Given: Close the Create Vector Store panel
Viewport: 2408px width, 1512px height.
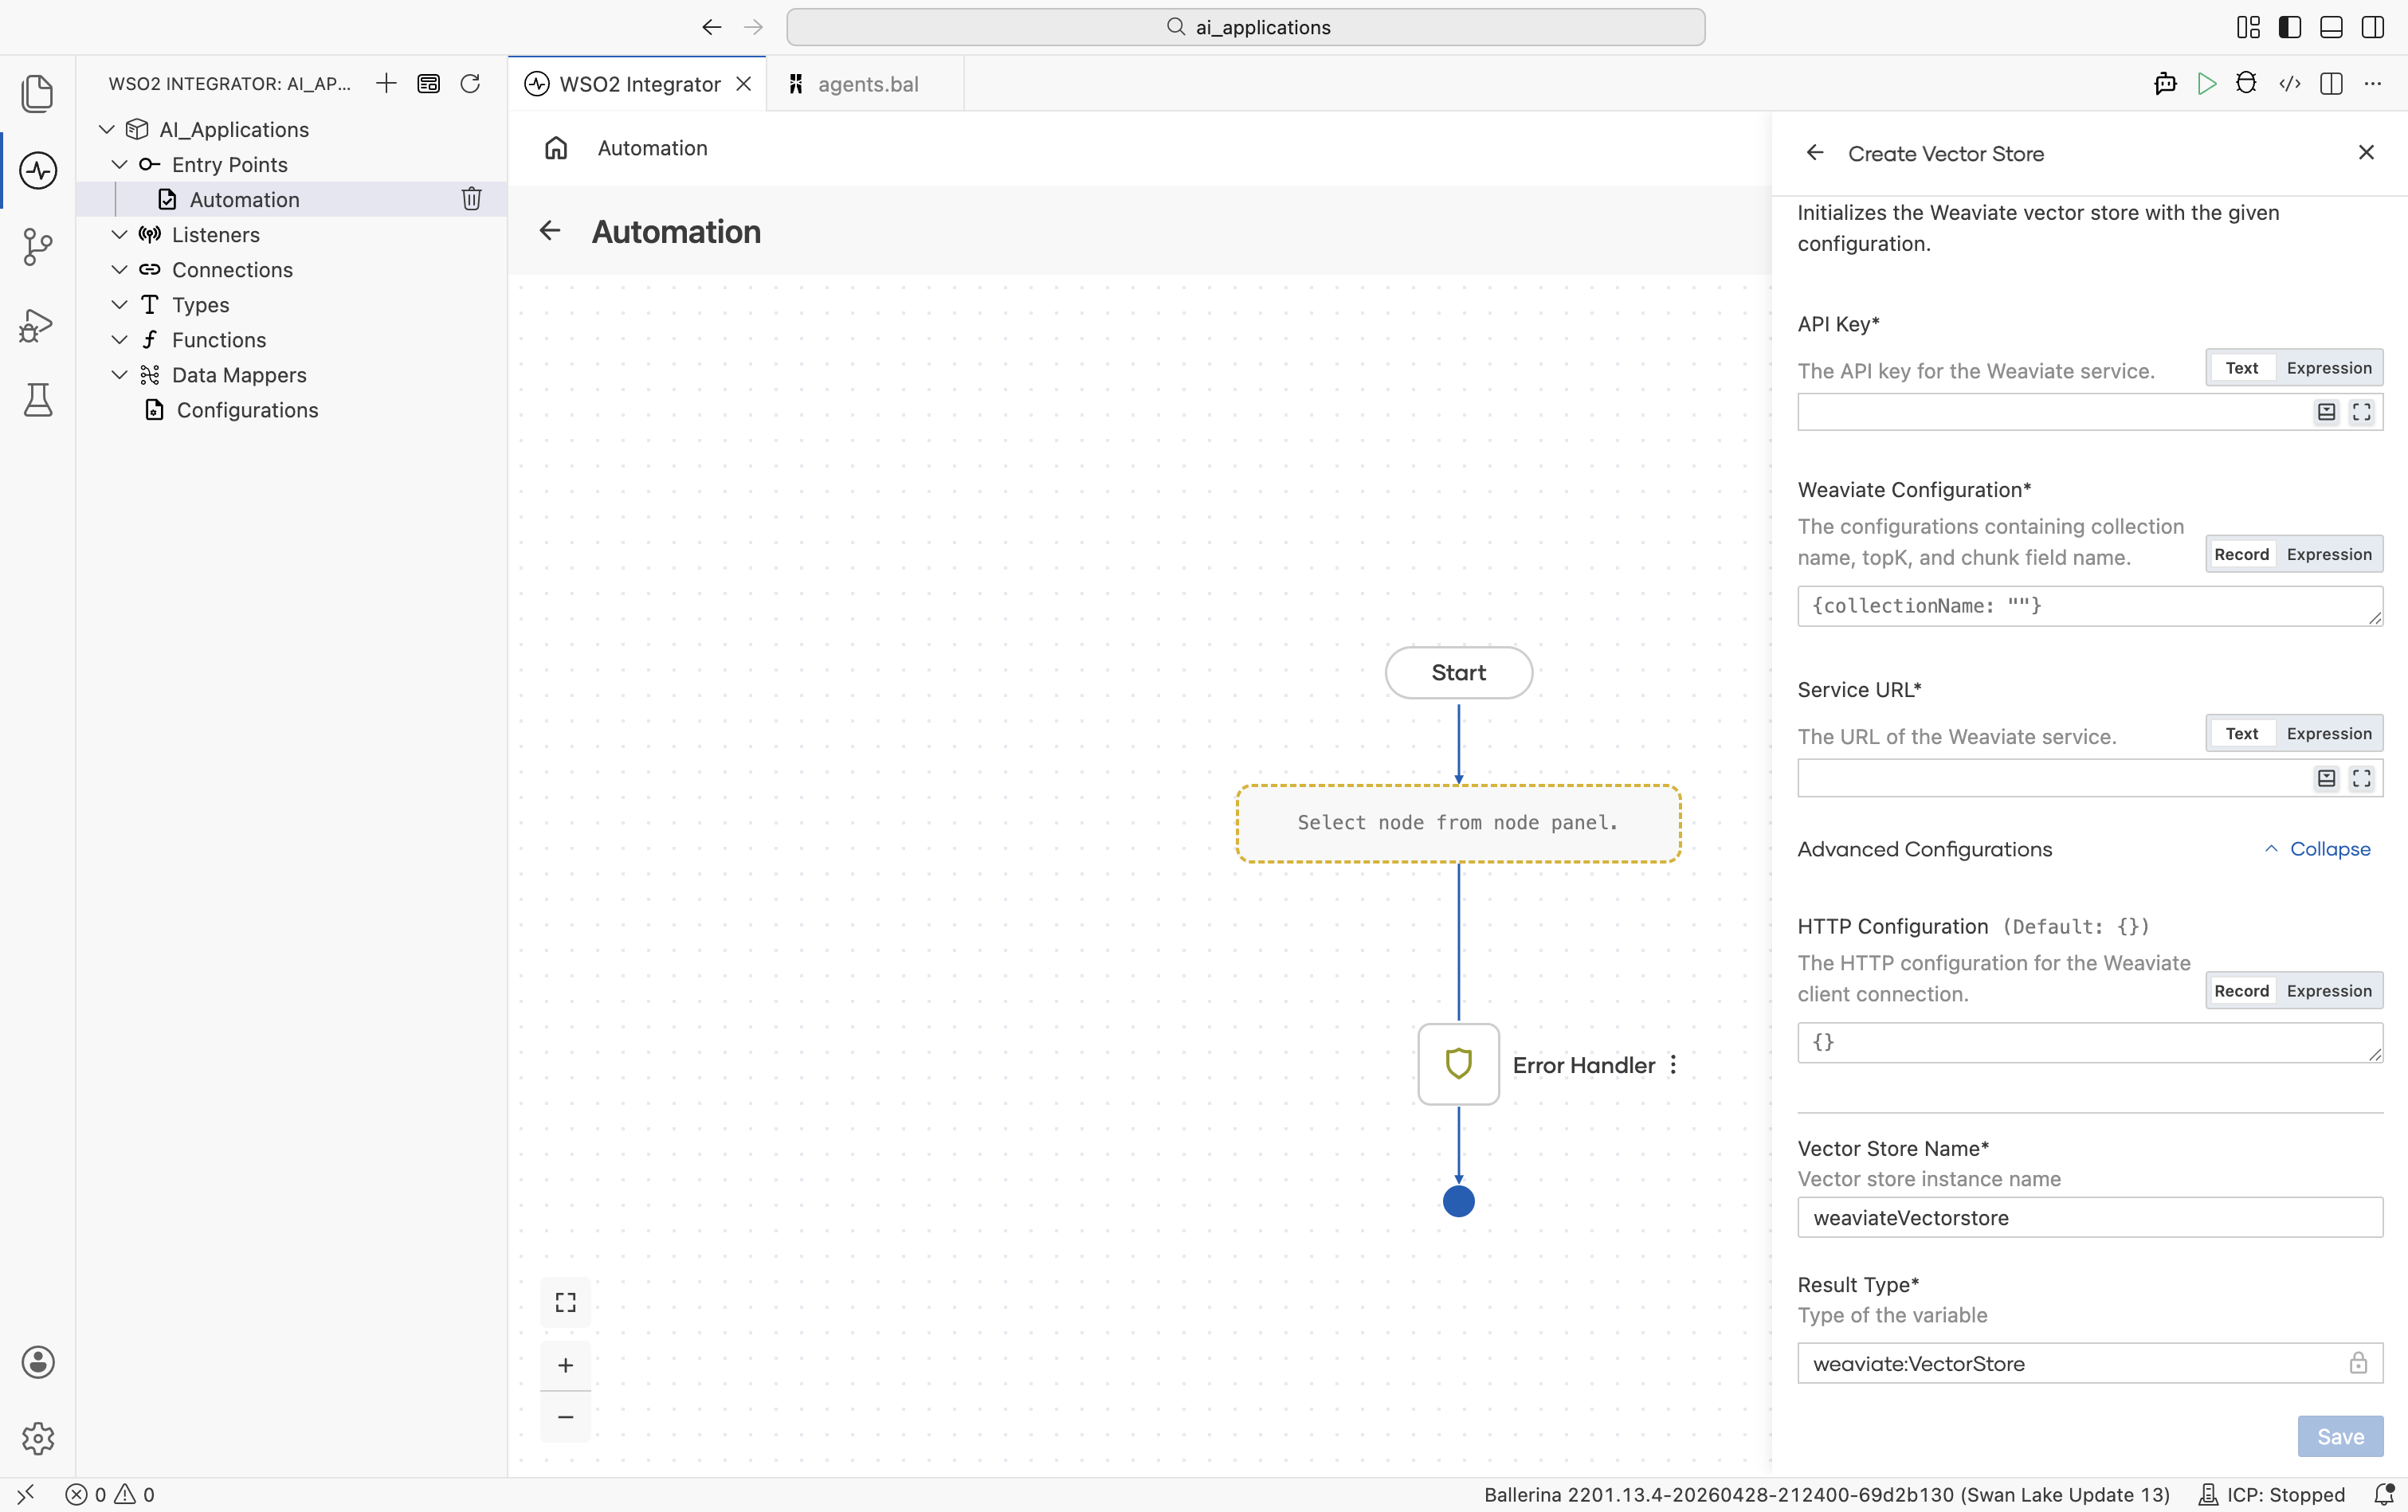Looking at the screenshot, I should [x=2366, y=152].
